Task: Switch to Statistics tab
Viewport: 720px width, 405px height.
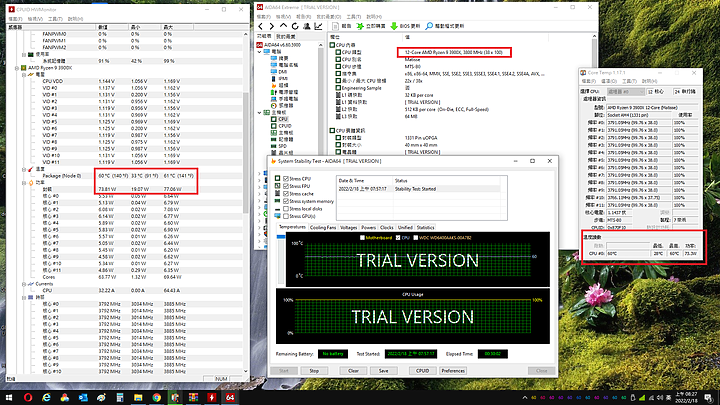Action: coord(425,228)
